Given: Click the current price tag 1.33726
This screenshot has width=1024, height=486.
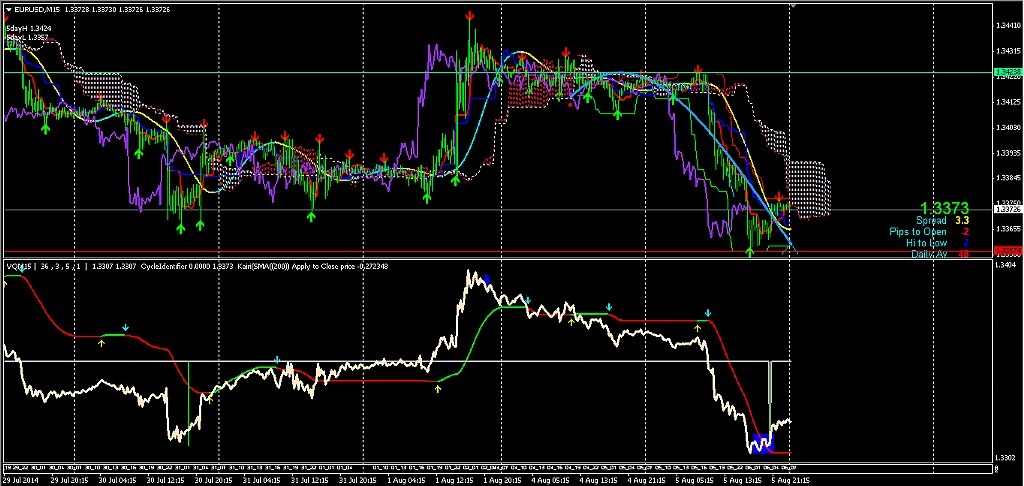Looking at the screenshot, I should pyautogui.click(x=1006, y=209).
